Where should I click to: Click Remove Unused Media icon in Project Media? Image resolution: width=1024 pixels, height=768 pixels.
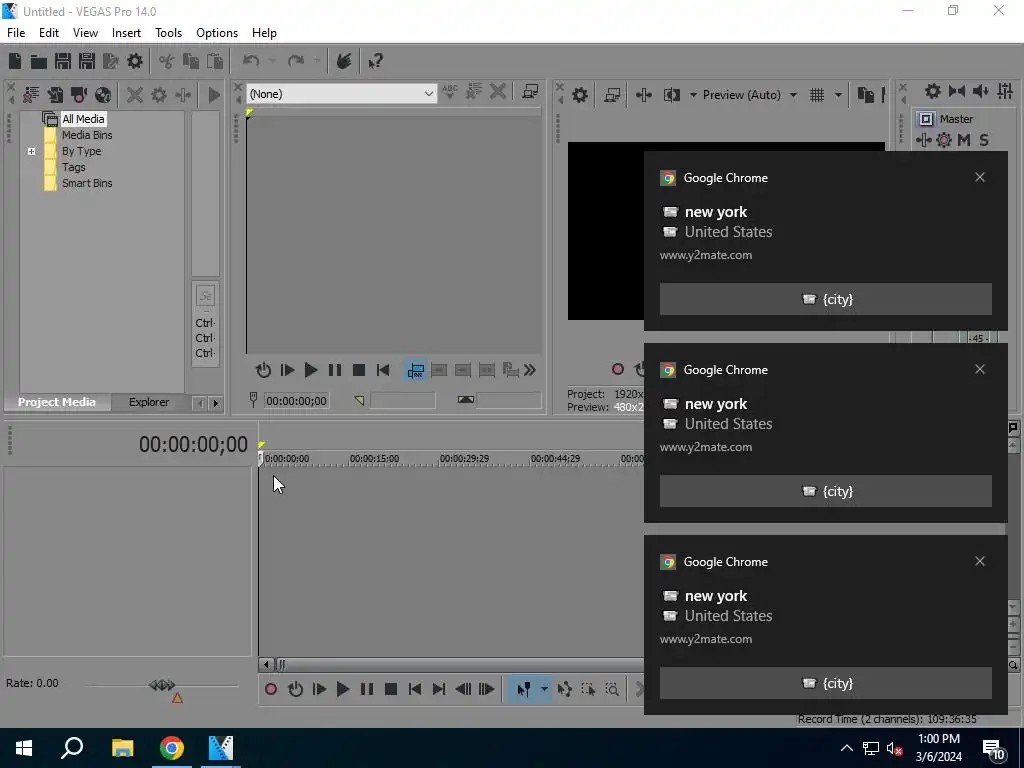(x=31, y=95)
